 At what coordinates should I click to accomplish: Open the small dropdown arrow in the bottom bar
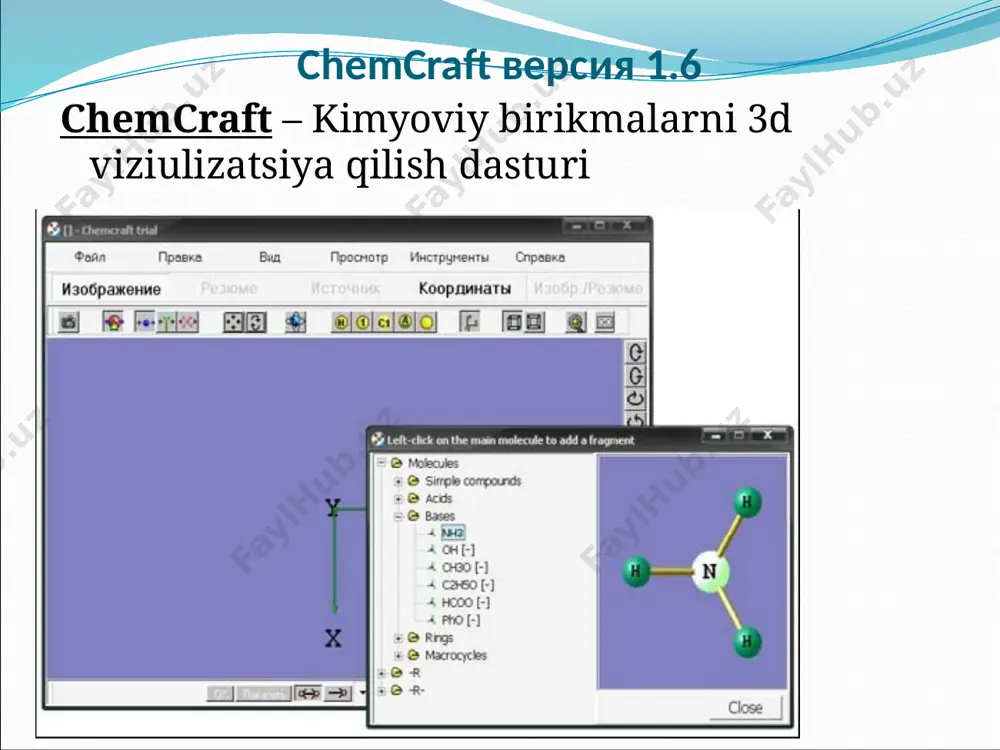click(x=362, y=693)
